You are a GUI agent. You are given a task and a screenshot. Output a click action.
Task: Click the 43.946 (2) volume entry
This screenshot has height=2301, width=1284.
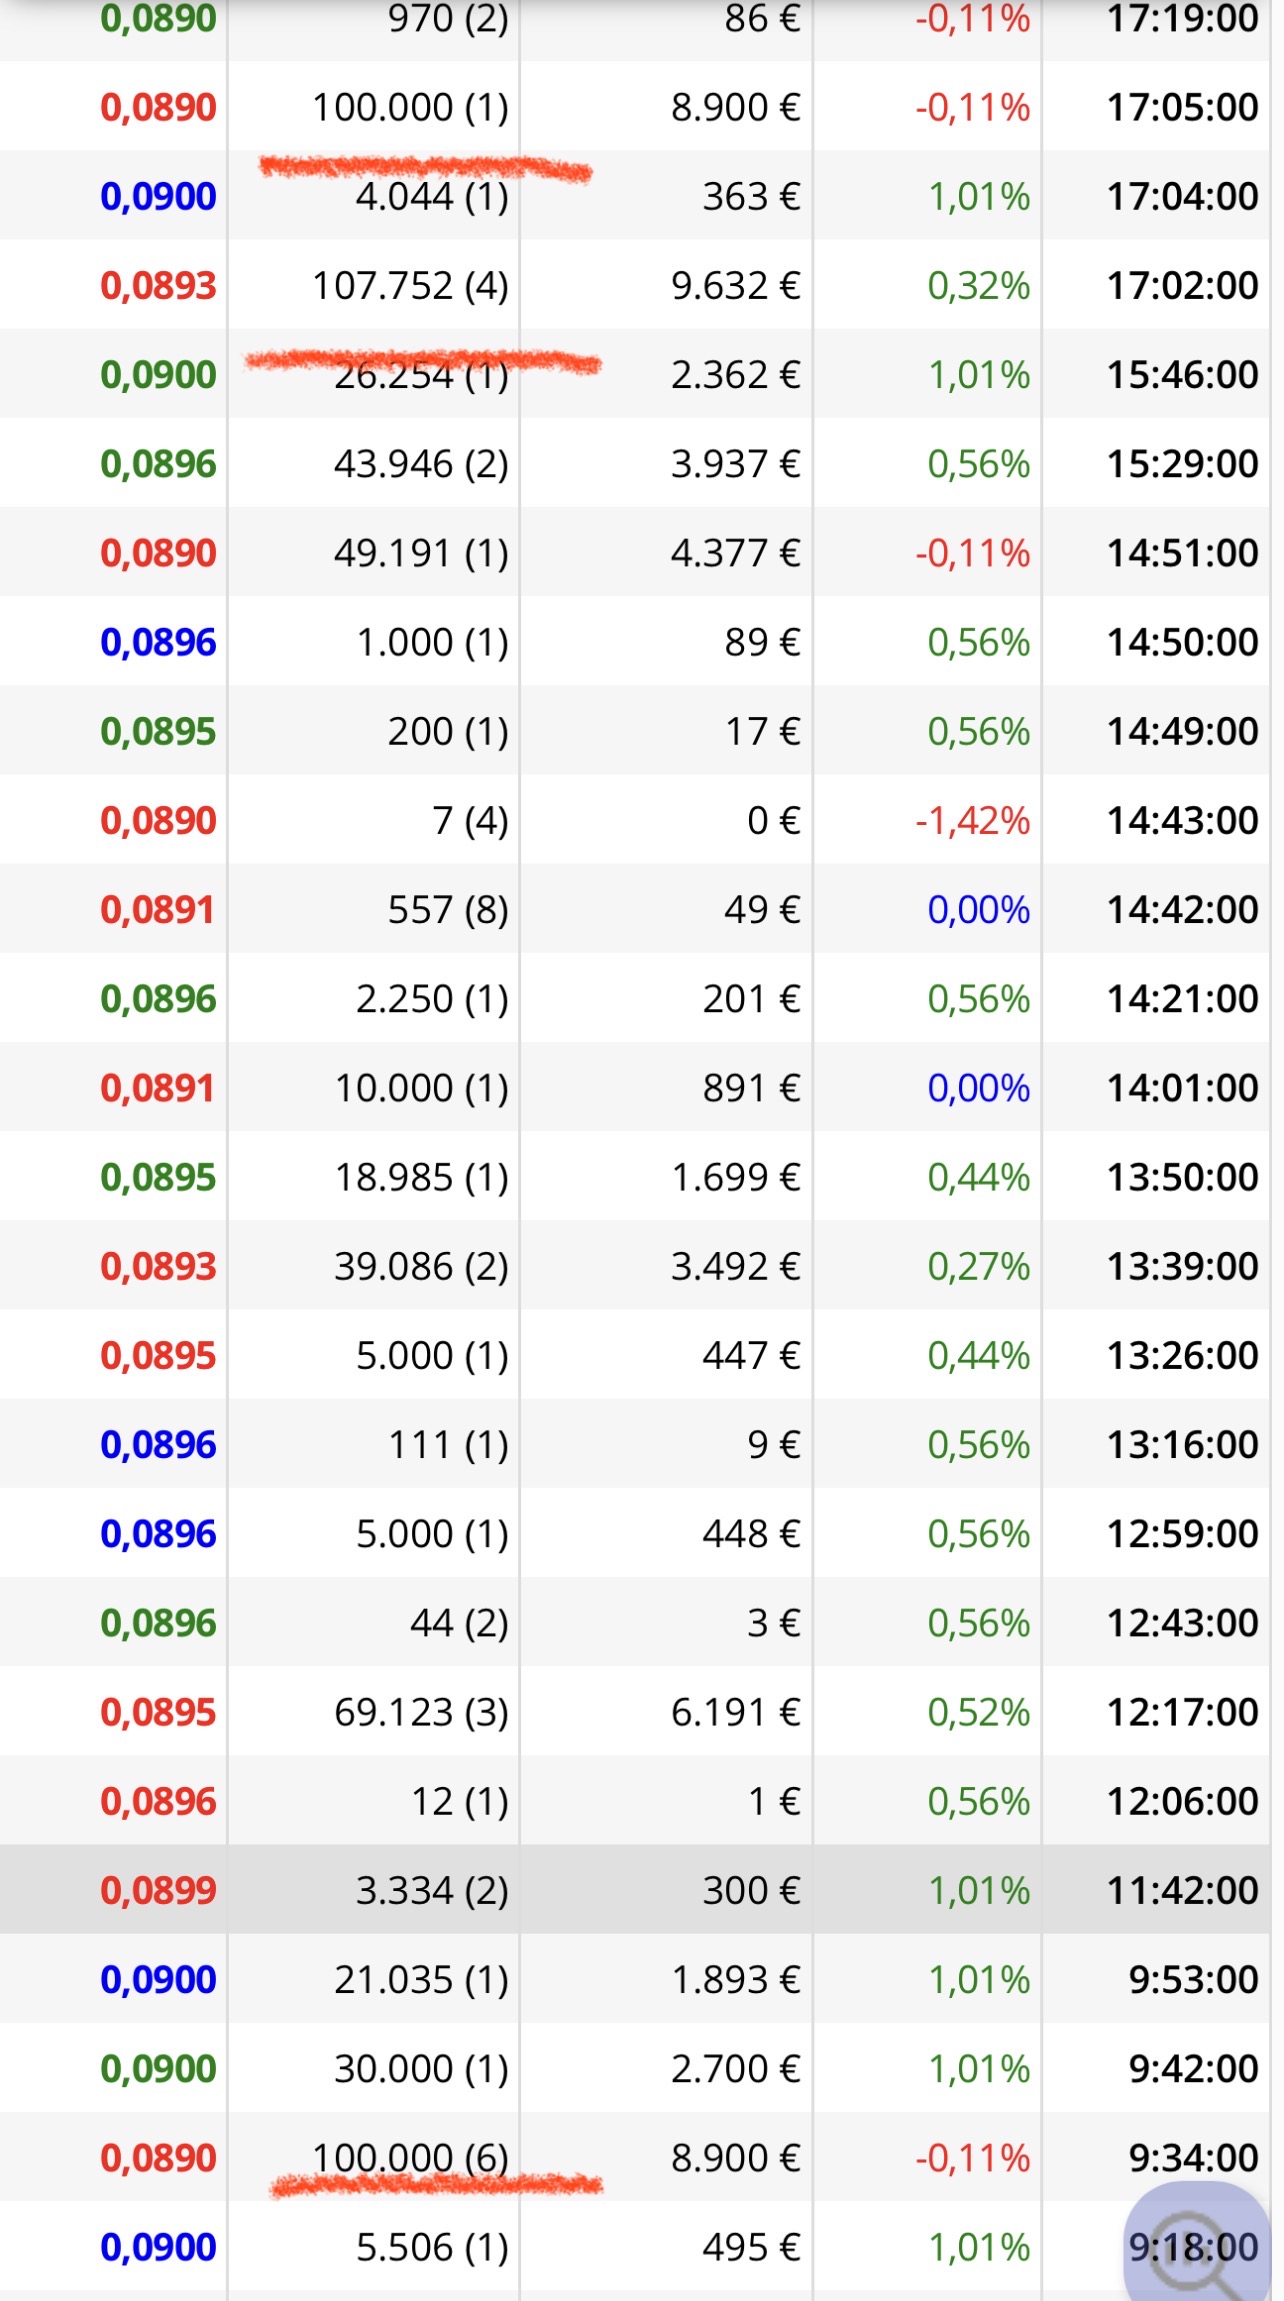421,464
